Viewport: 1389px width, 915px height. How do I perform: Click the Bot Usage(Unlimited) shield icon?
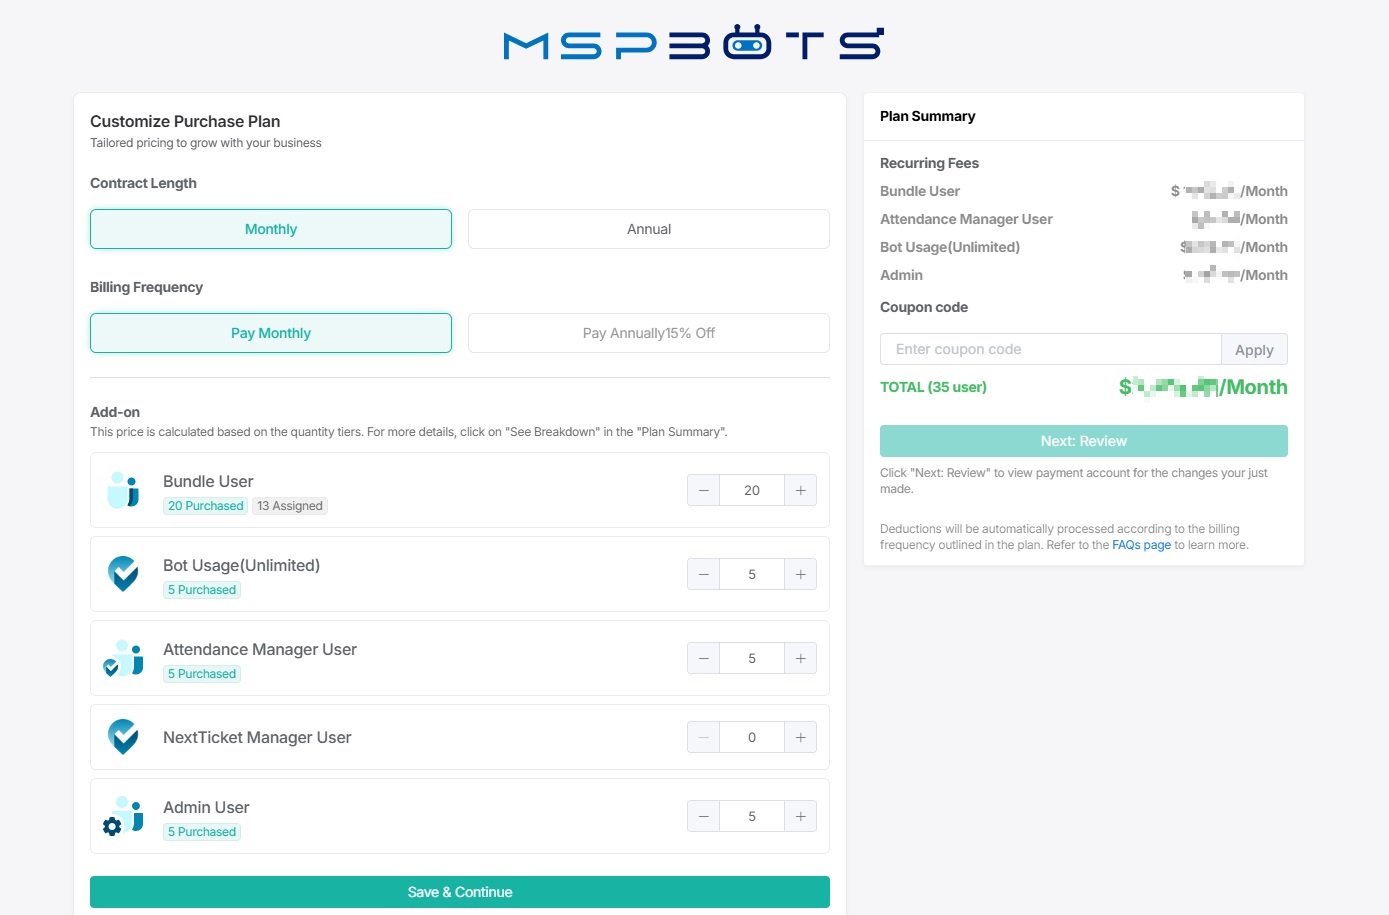(123, 573)
